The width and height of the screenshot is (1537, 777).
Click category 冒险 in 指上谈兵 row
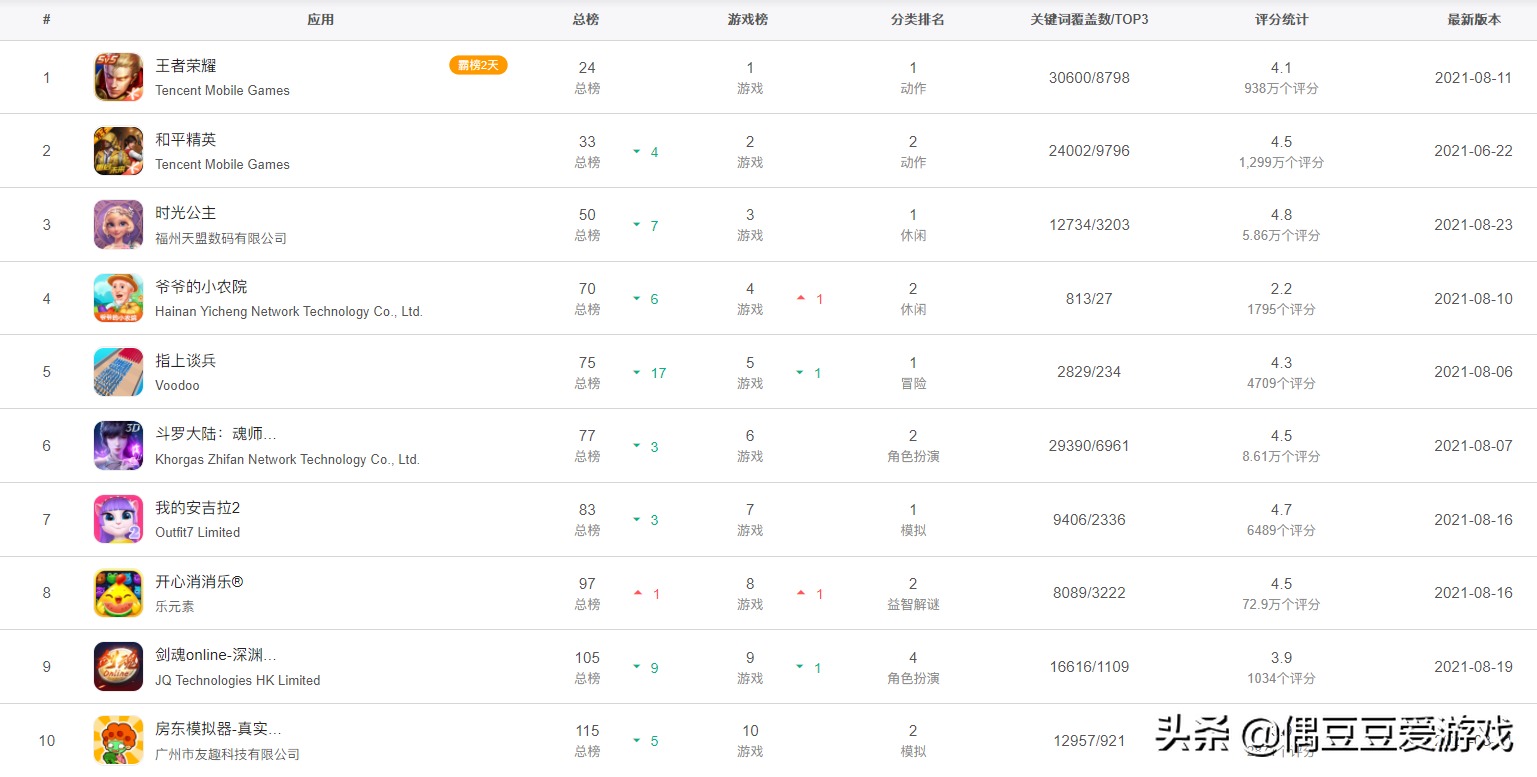tap(913, 384)
